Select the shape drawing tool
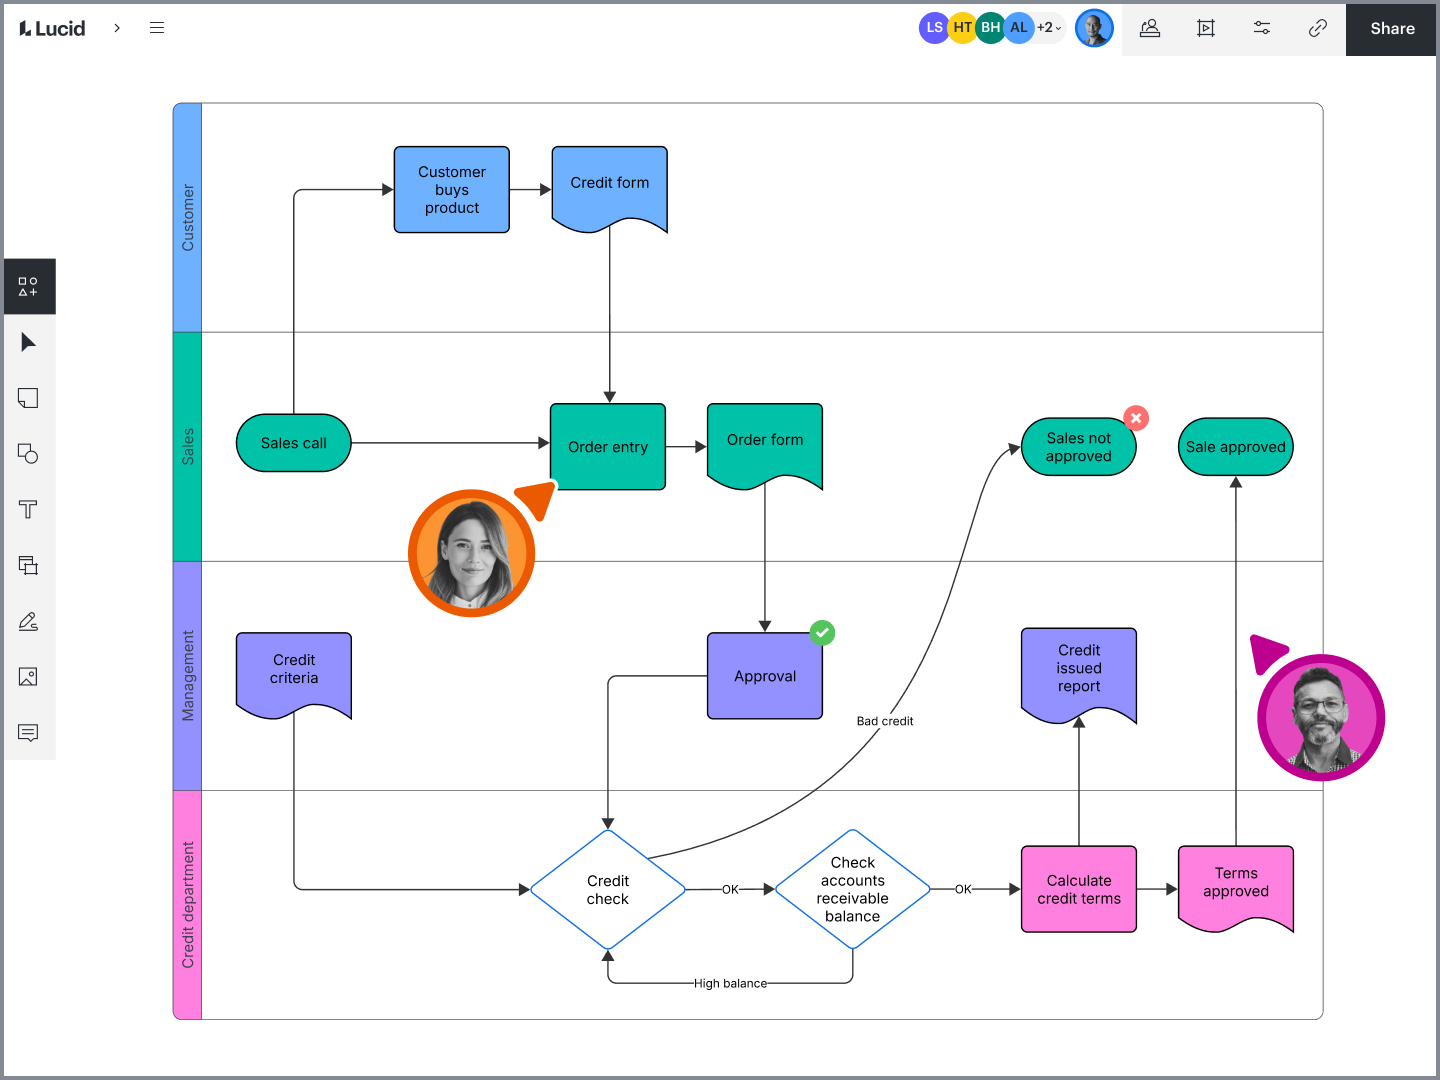Image resolution: width=1440 pixels, height=1080 pixels. click(28, 454)
